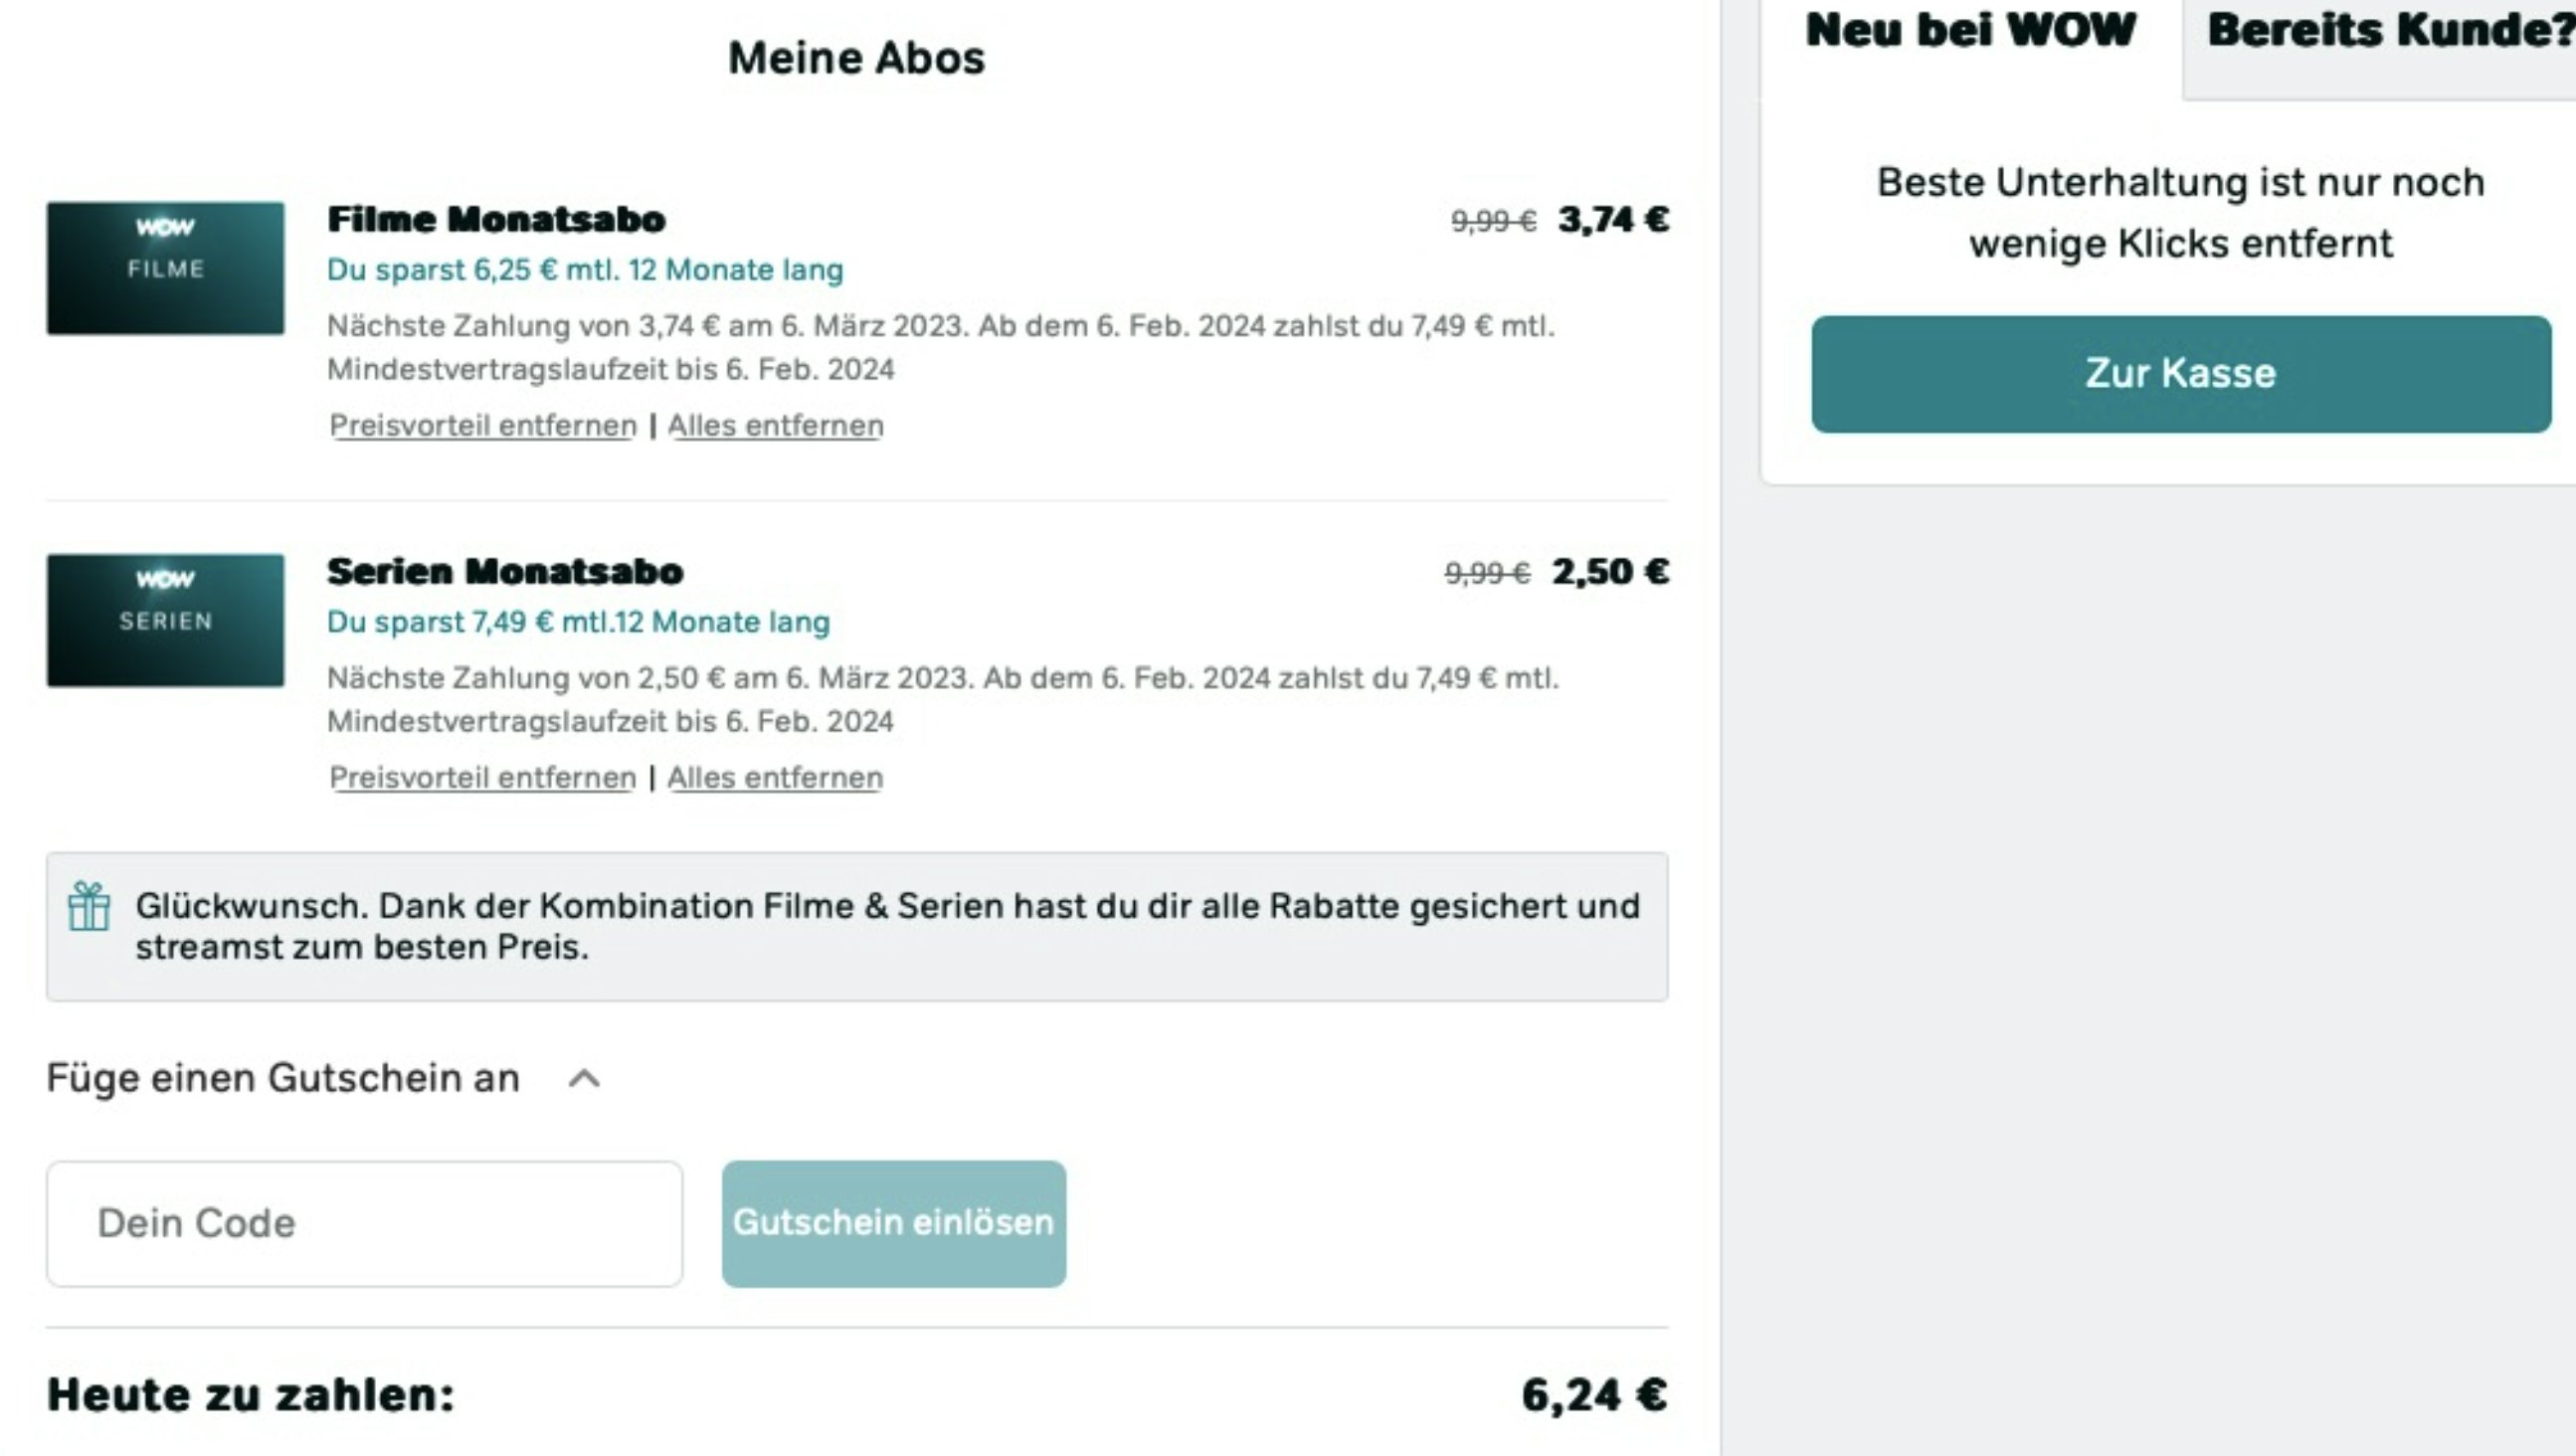Click the 'Filme Monatsabo' title

[x=496, y=220]
